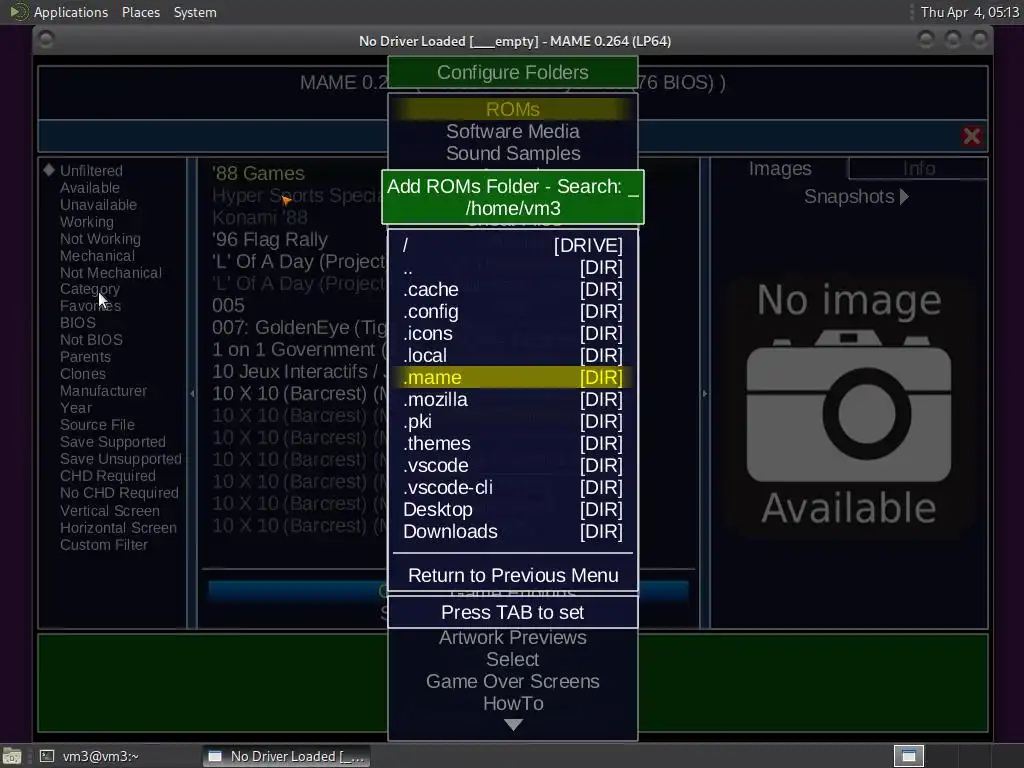
Task: Expand the Snapshots right arrow
Action: coord(904,197)
